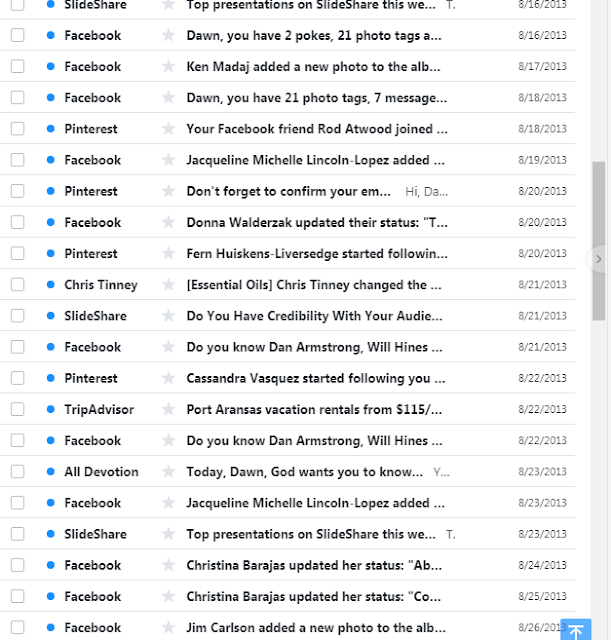611x640 pixels.
Task: Open 'Cassandra Vasquez started following you' email
Action: point(315,378)
